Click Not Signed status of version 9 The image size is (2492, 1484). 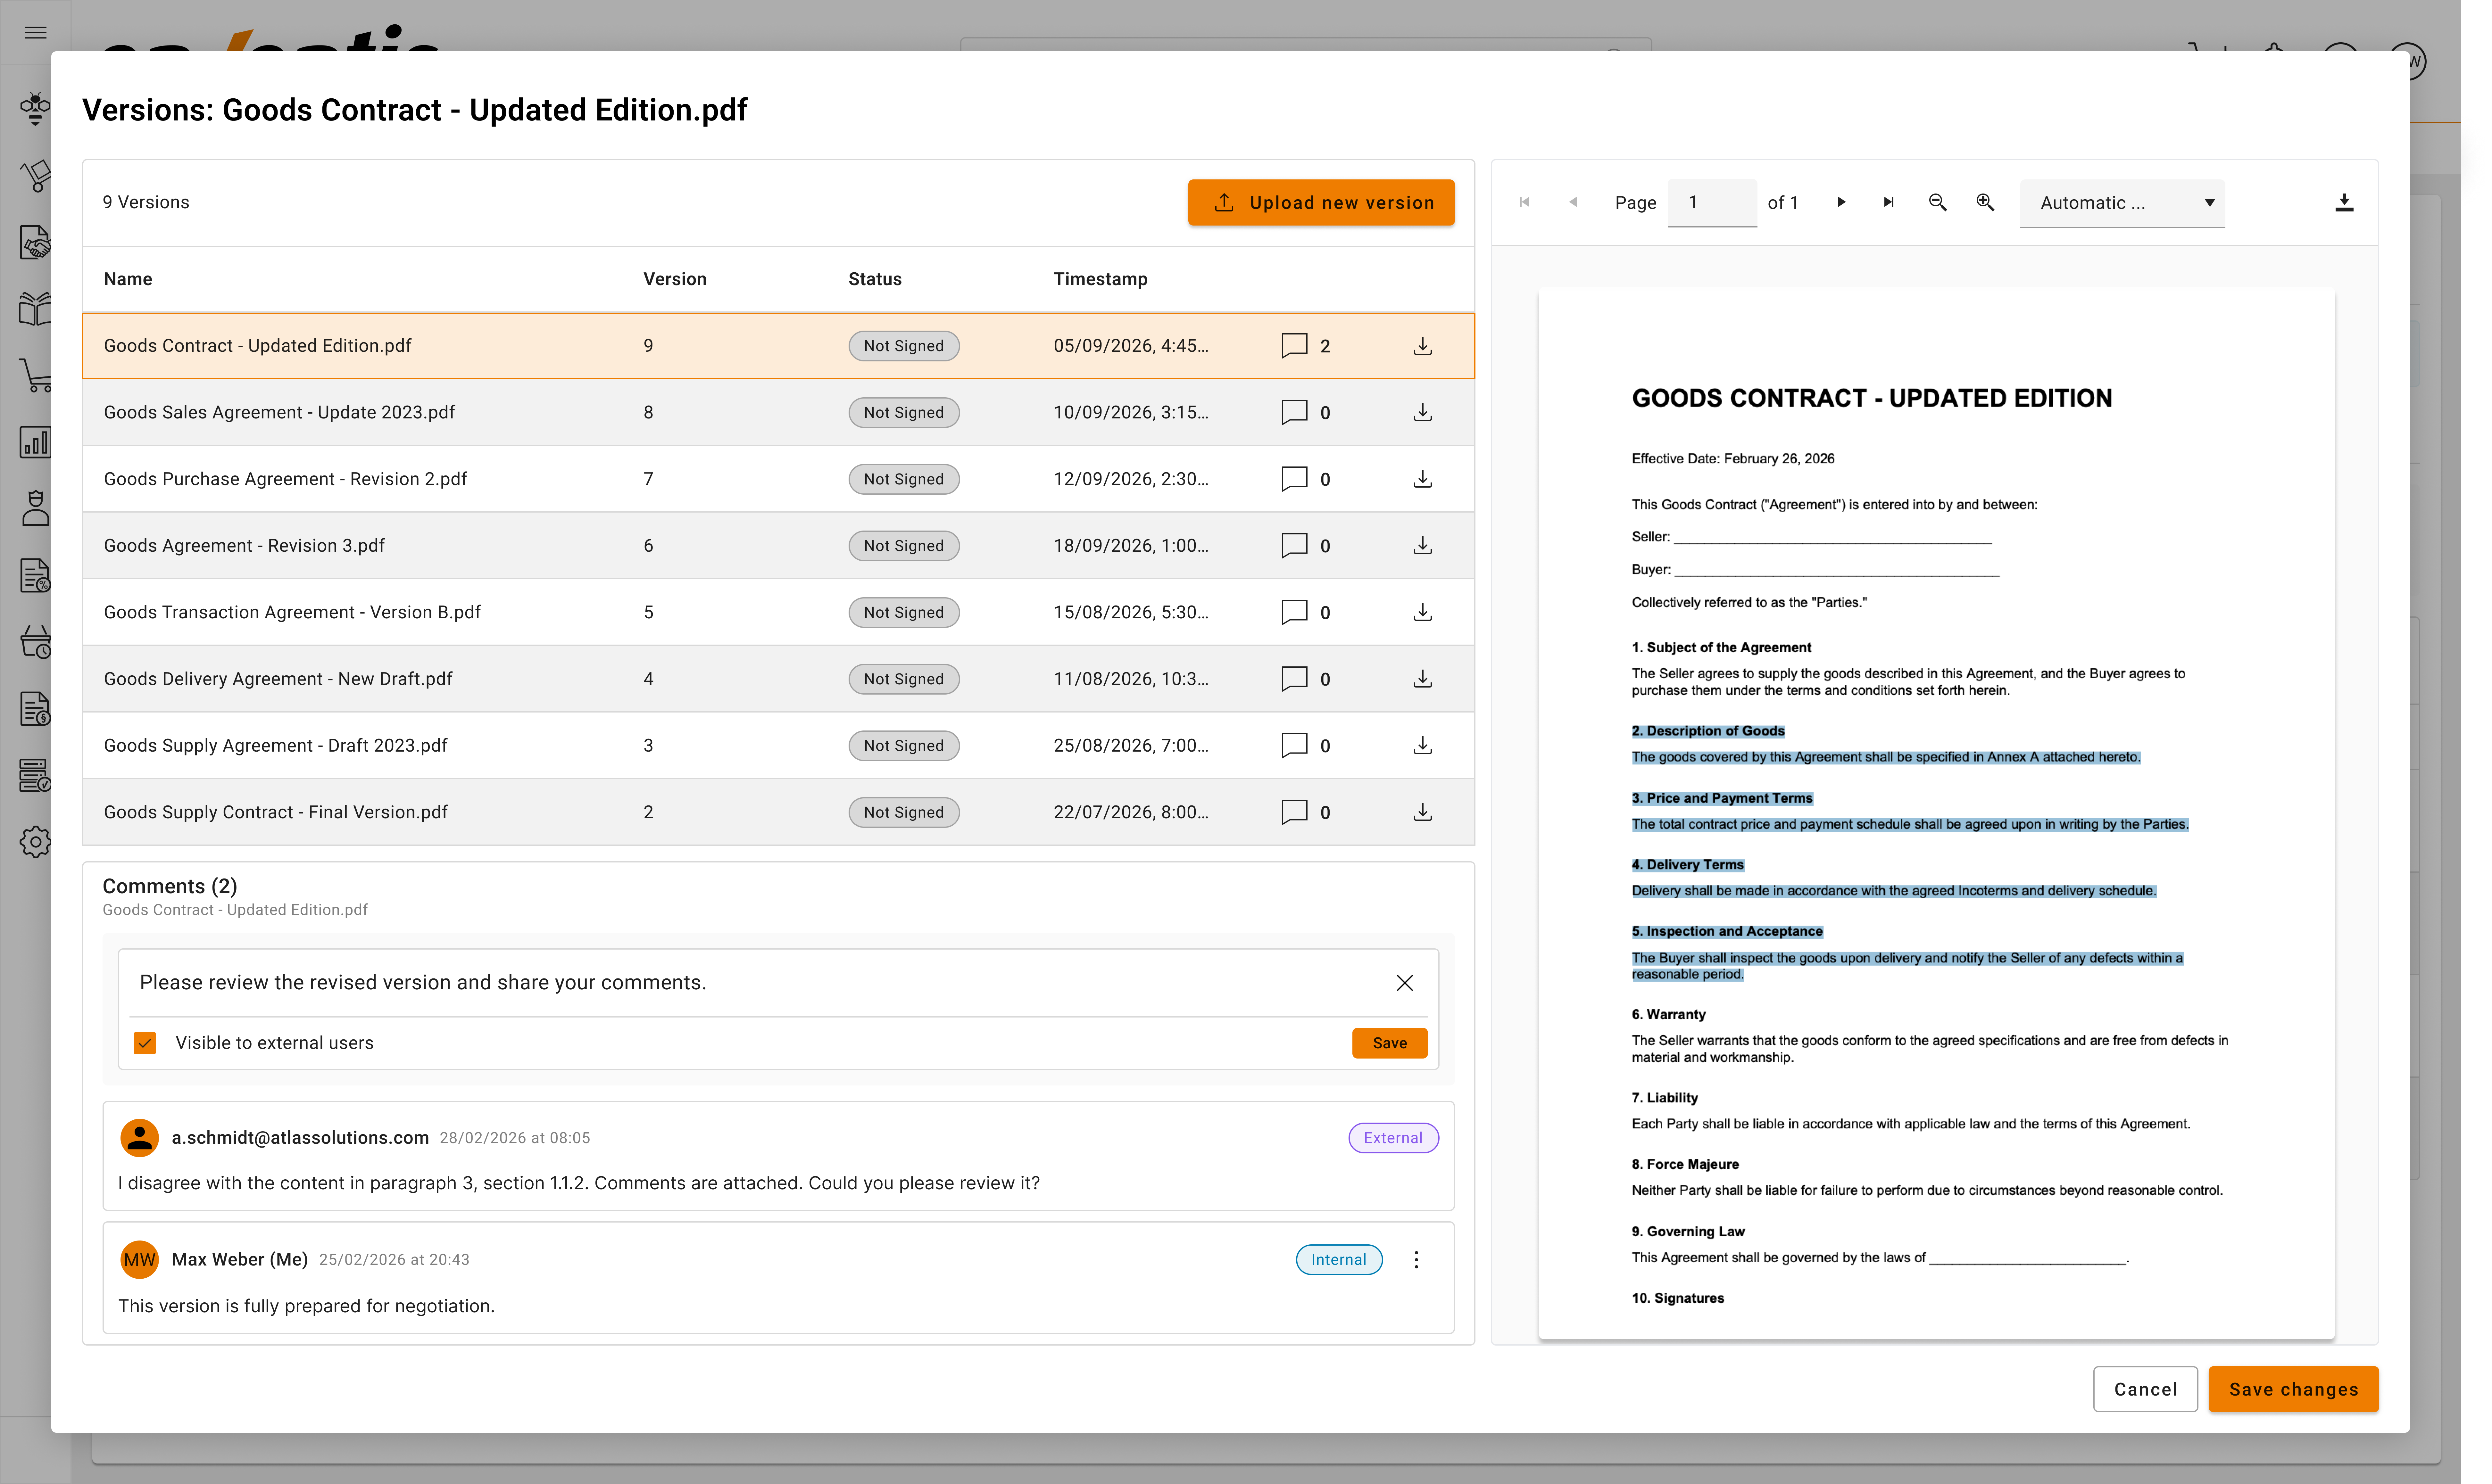904,346
